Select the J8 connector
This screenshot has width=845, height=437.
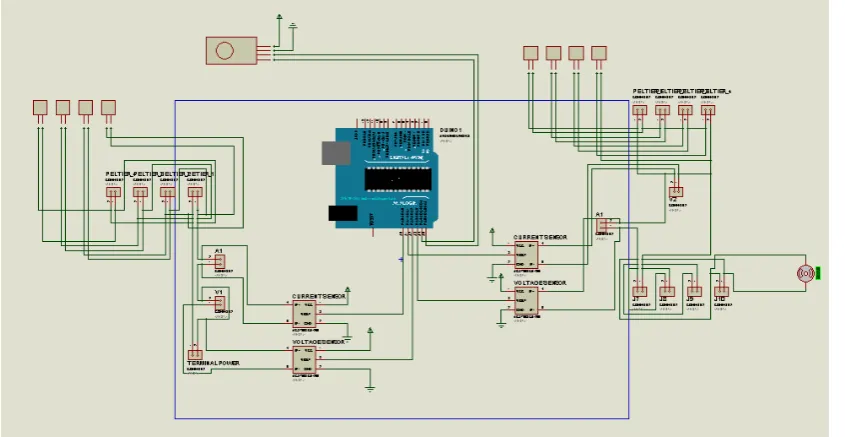667,292
